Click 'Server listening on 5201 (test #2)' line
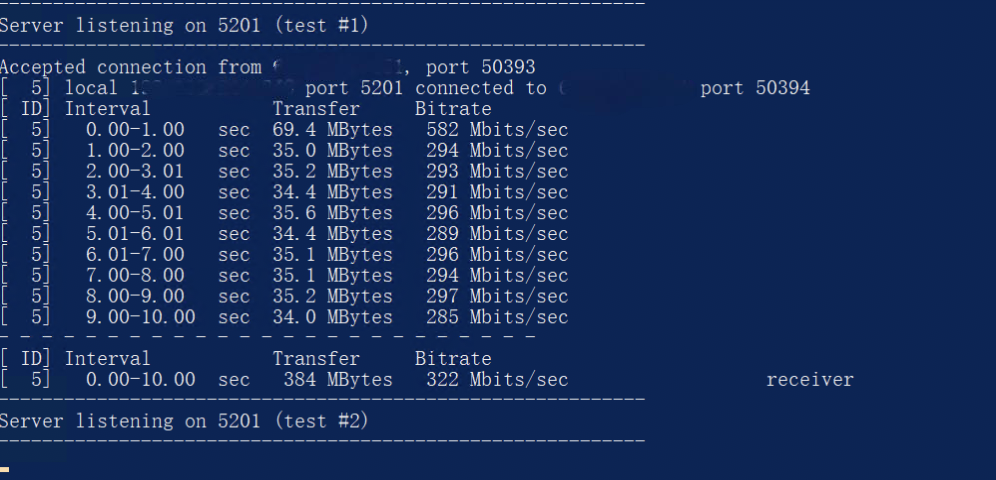The height and width of the screenshot is (480, 996). tap(184, 421)
